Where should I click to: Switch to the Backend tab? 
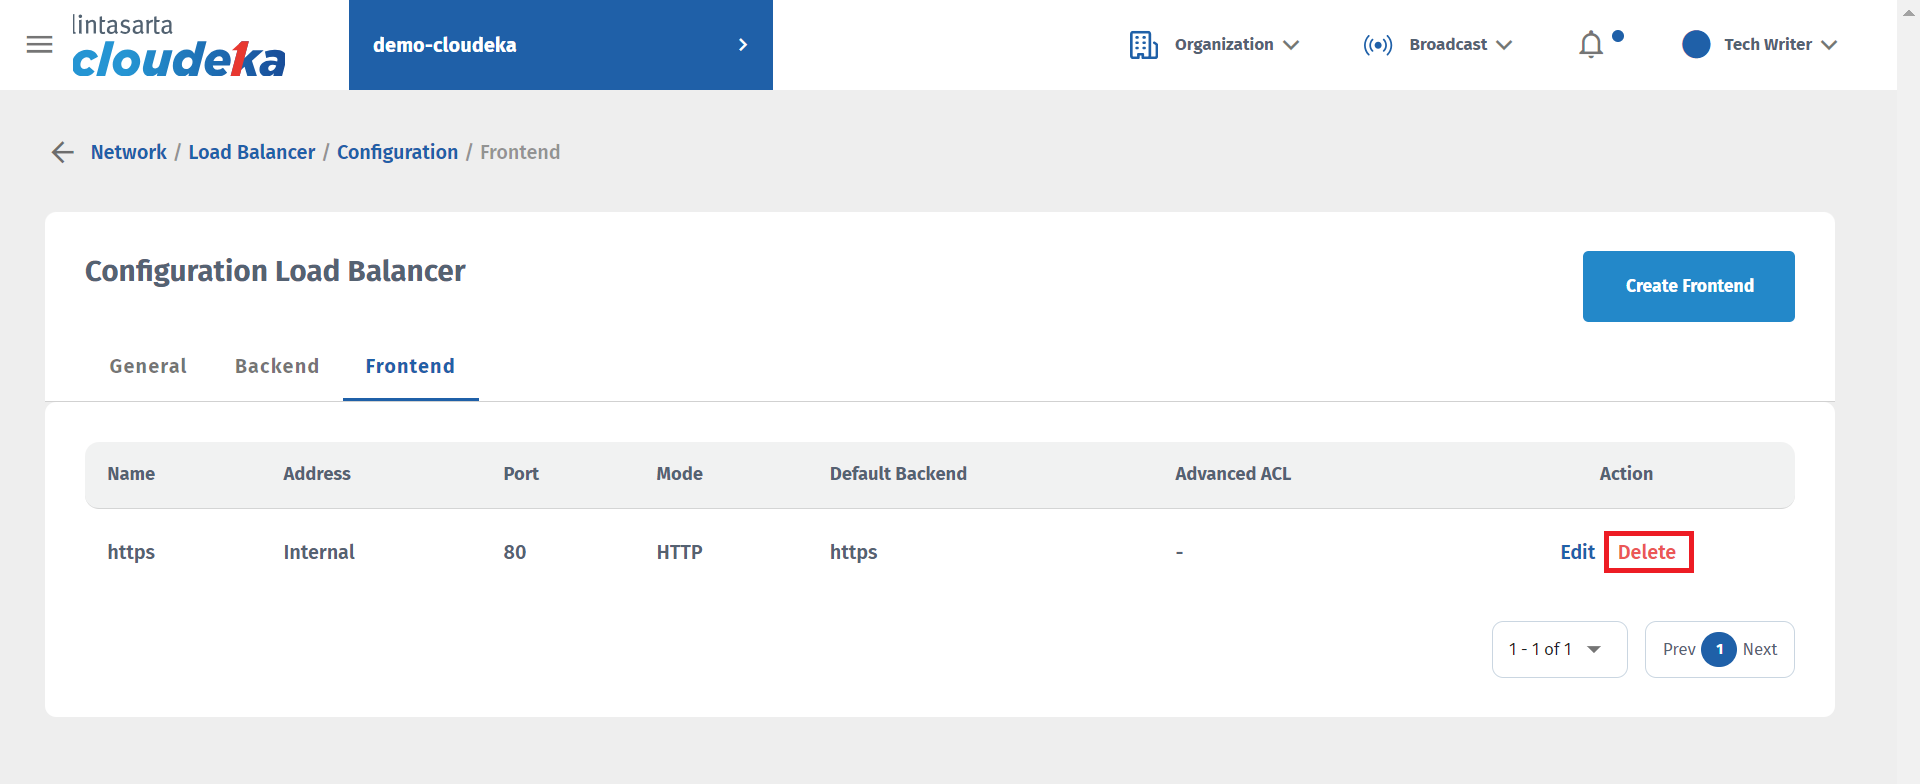click(277, 366)
